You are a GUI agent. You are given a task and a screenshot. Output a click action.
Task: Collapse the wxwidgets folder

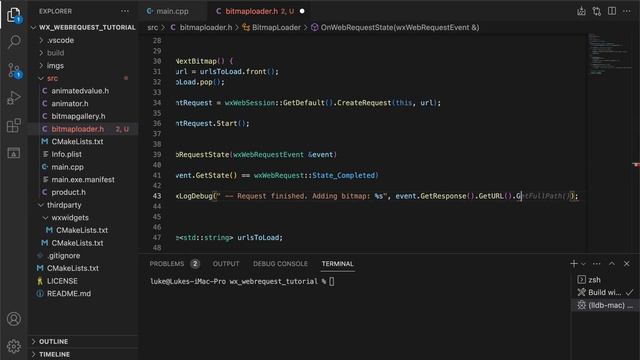[83, 218]
